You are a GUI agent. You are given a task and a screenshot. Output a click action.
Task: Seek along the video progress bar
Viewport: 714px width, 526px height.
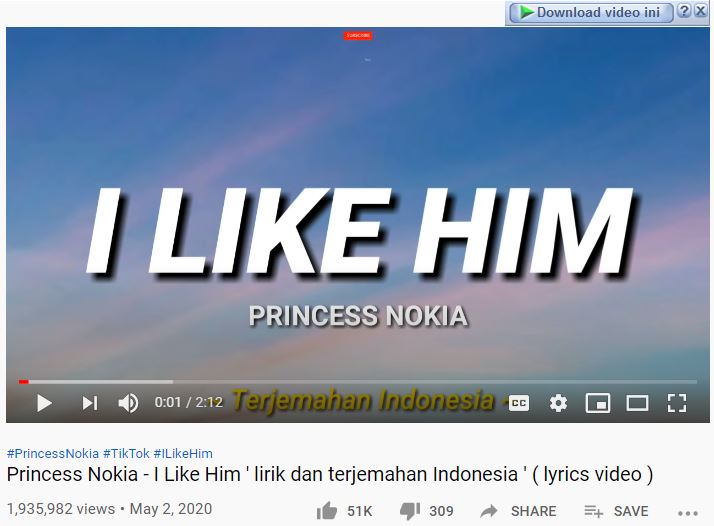[358, 382]
